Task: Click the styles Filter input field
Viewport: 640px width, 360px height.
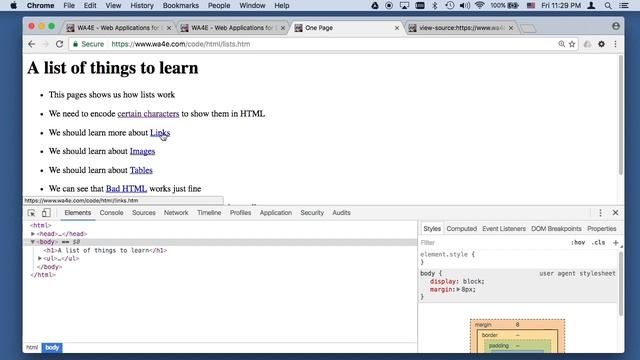Action: pyautogui.click(x=492, y=242)
